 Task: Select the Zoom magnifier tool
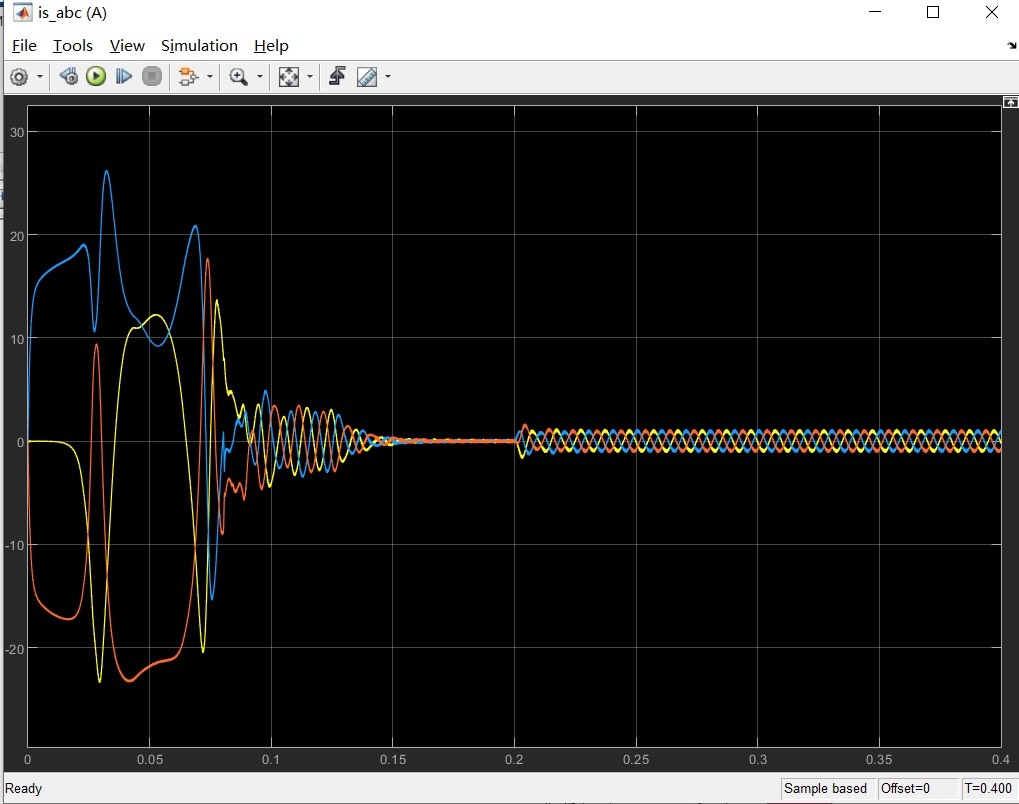[x=239, y=77]
